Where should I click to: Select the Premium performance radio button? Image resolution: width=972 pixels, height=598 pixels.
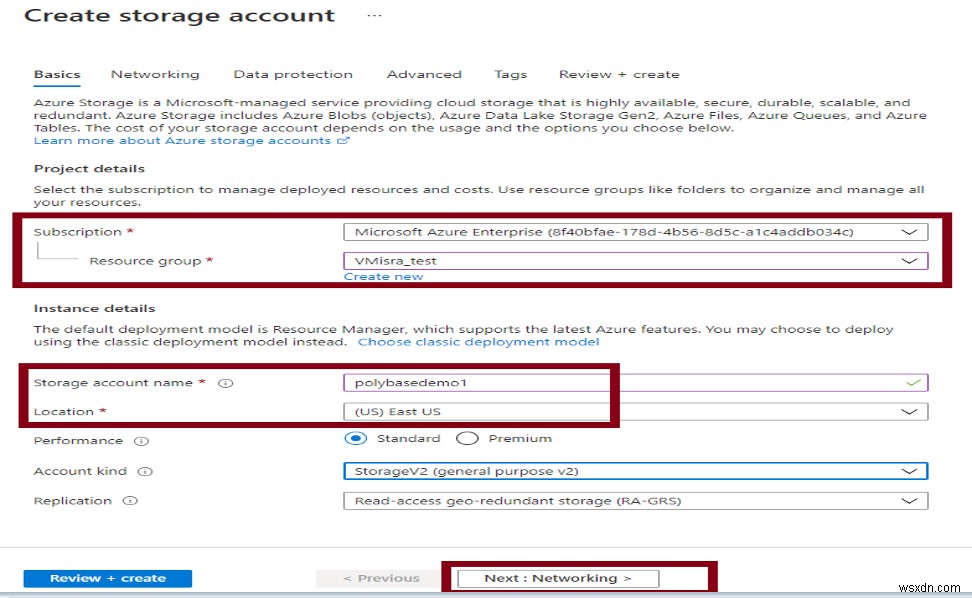point(466,438)
